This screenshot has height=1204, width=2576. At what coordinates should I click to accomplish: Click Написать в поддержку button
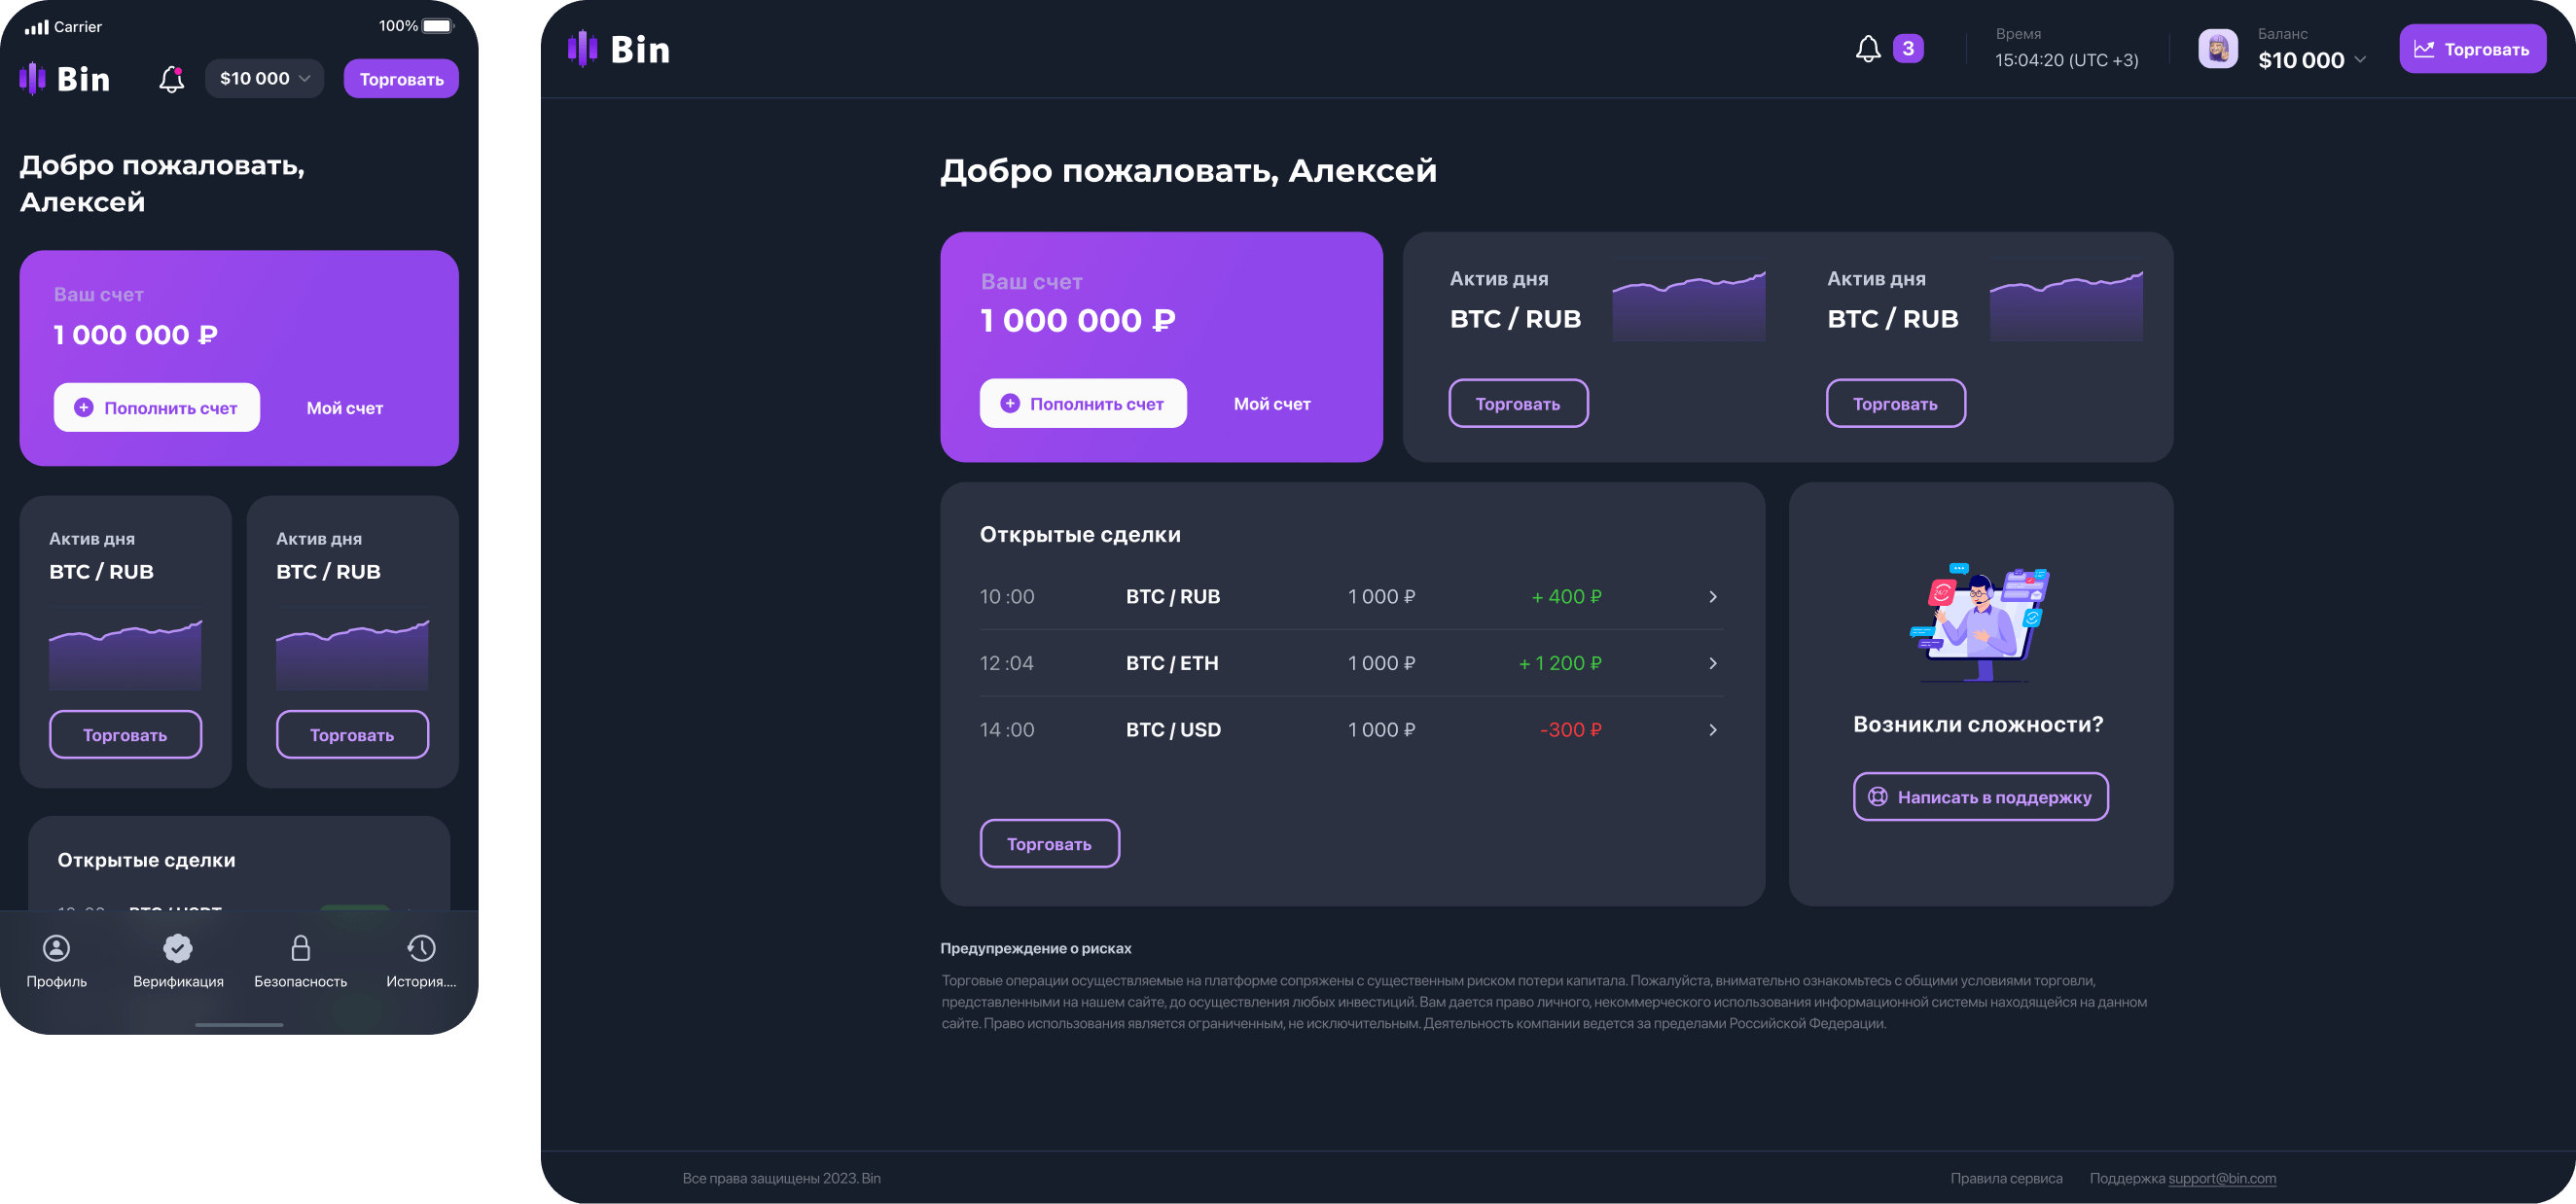(x=1980, y=797)
